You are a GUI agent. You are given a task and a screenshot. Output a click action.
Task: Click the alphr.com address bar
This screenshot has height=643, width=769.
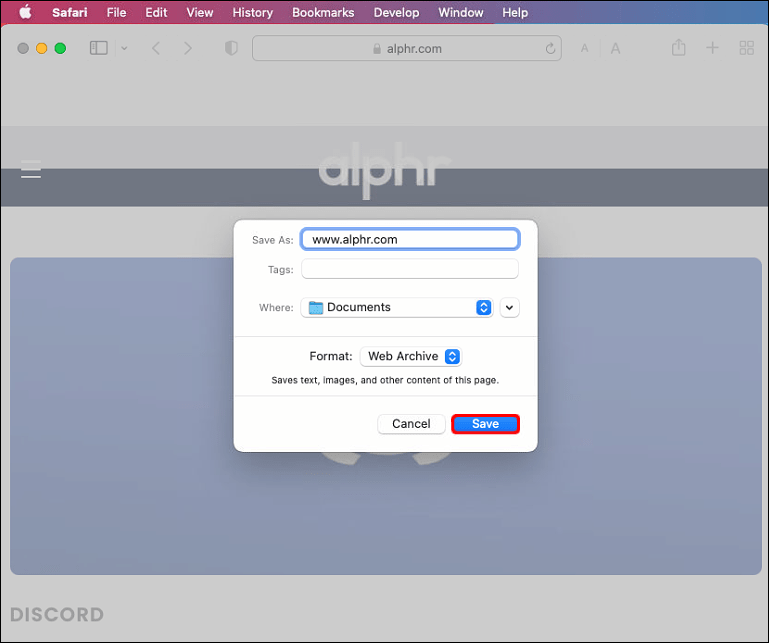pos(407,48)
